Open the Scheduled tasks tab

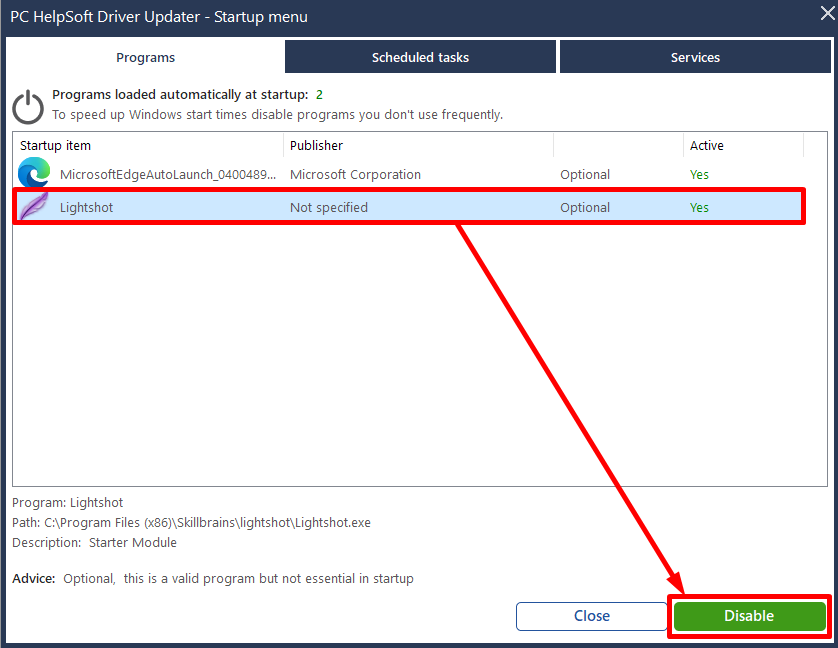pos(420,57)
